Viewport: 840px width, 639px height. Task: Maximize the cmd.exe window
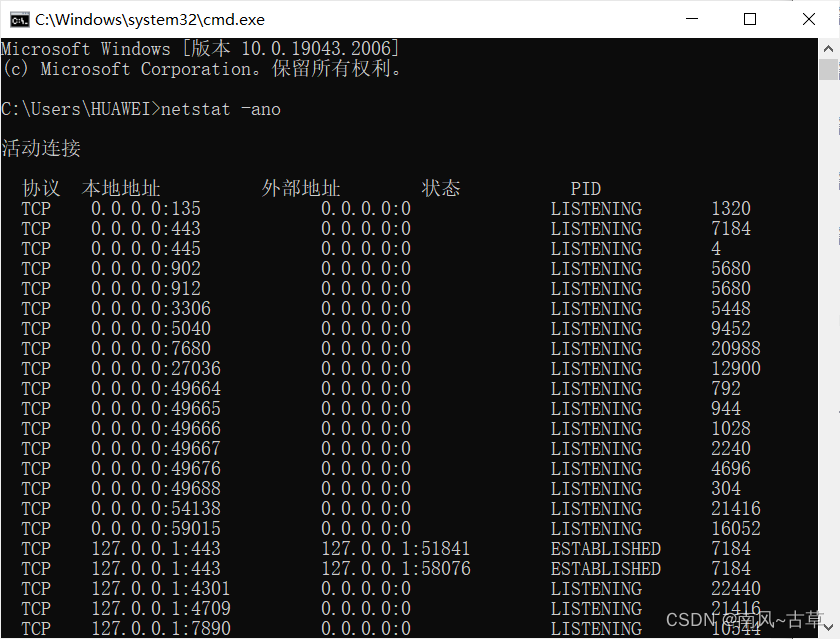point(750,19)
